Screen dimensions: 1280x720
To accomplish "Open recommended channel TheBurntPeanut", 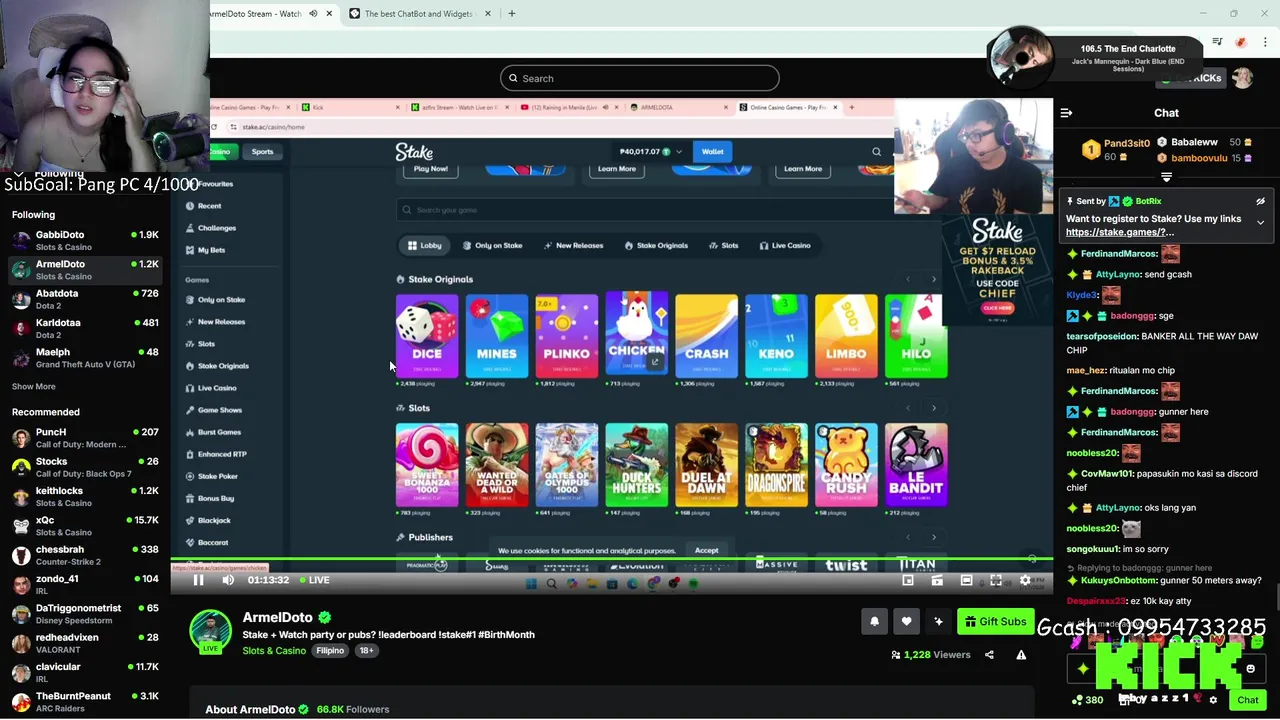I will [85, 701].
